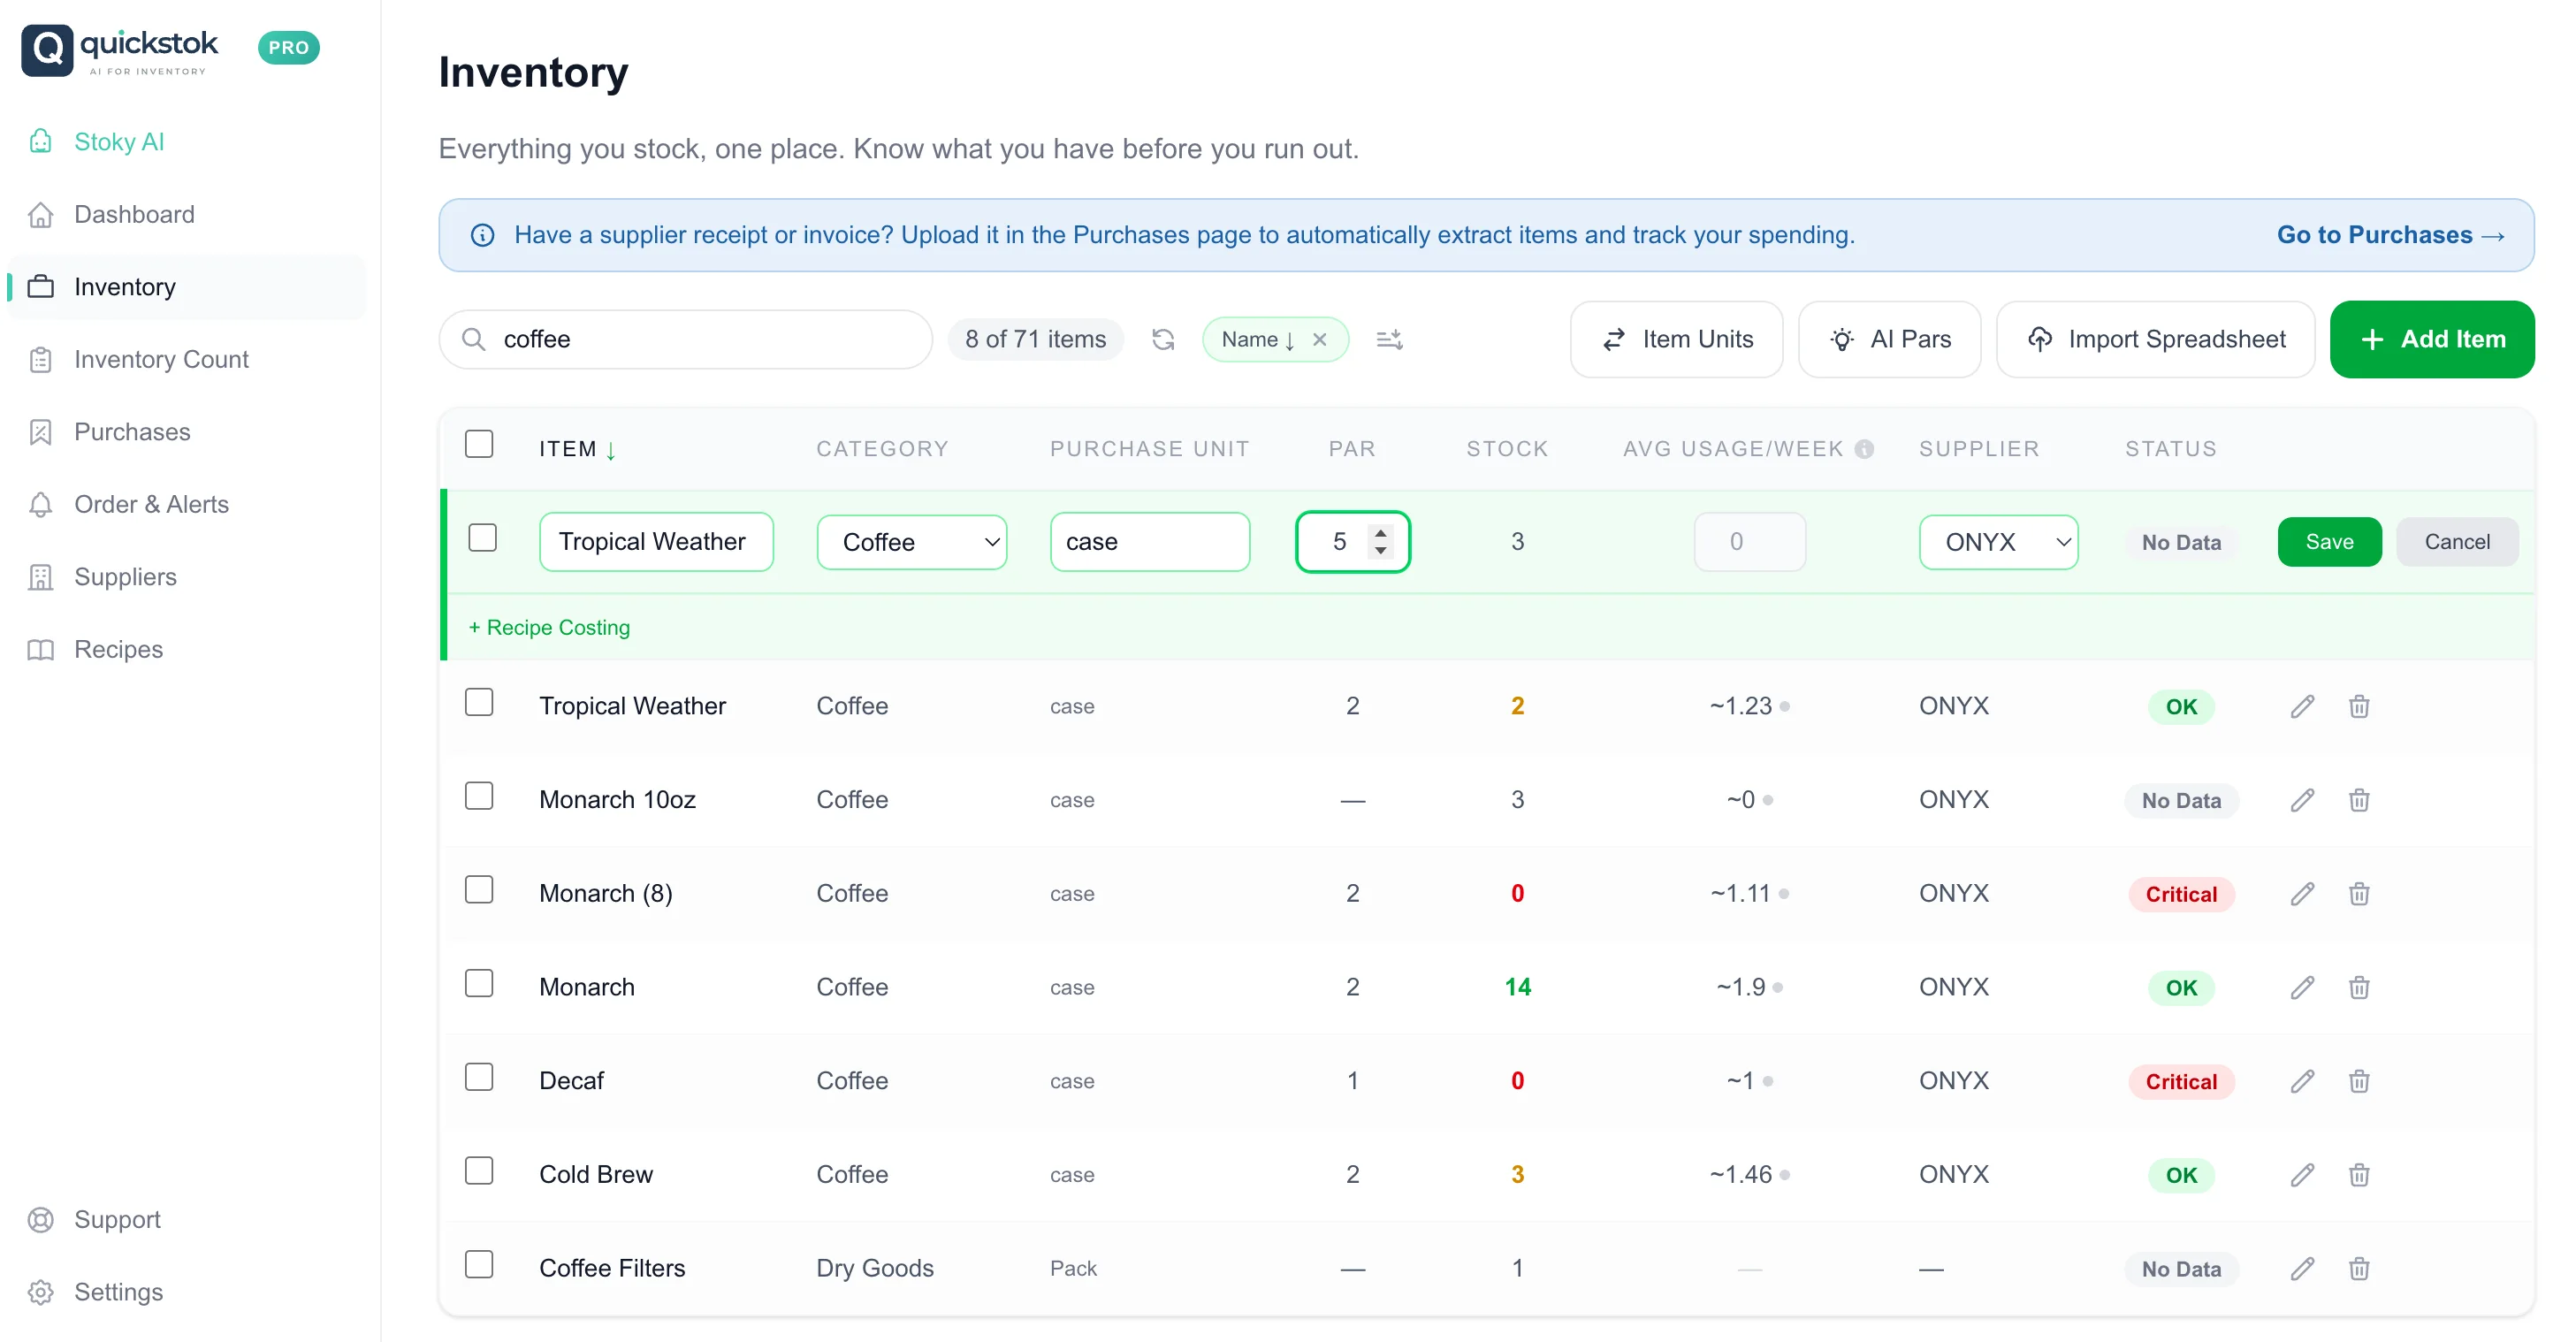Open the Coffee category dropdown
This screenshot has width=2576, height=1342.
pos(911,541)
